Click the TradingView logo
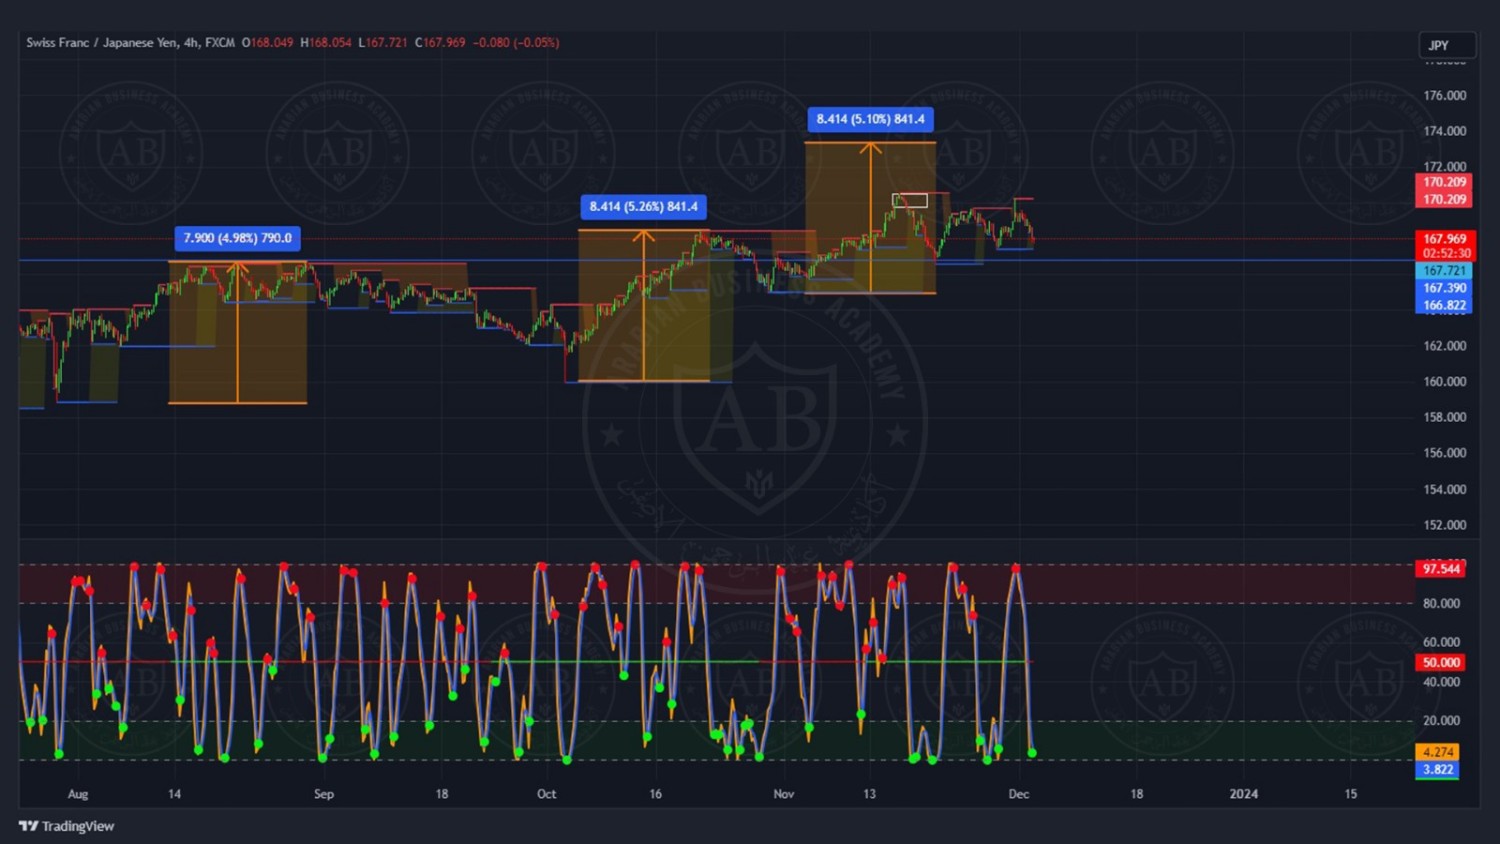The image size is (1500, 844). click(x=66, y=826)
